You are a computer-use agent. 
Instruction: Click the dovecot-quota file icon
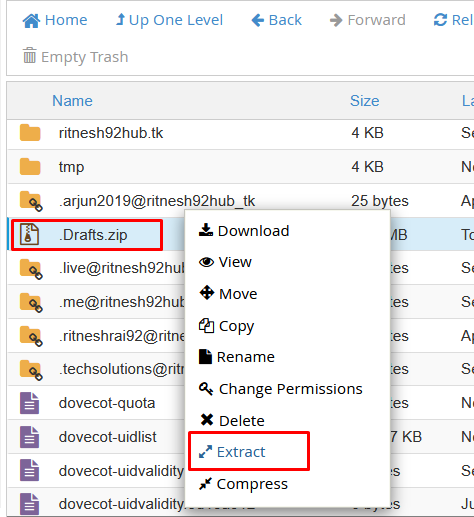pos(29,403)
